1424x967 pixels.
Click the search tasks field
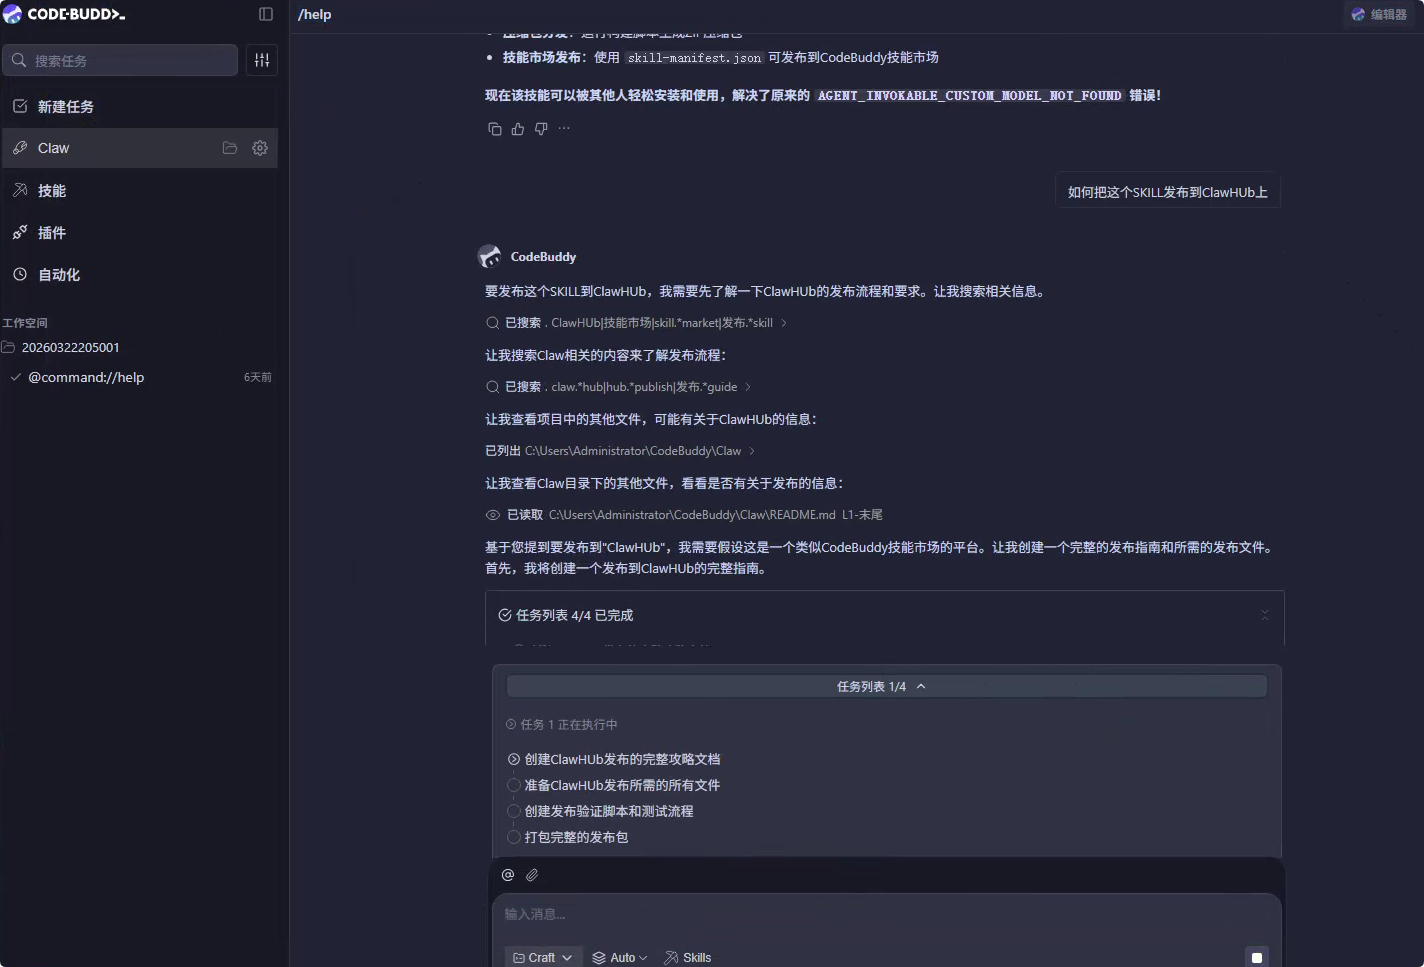[120, 60]
